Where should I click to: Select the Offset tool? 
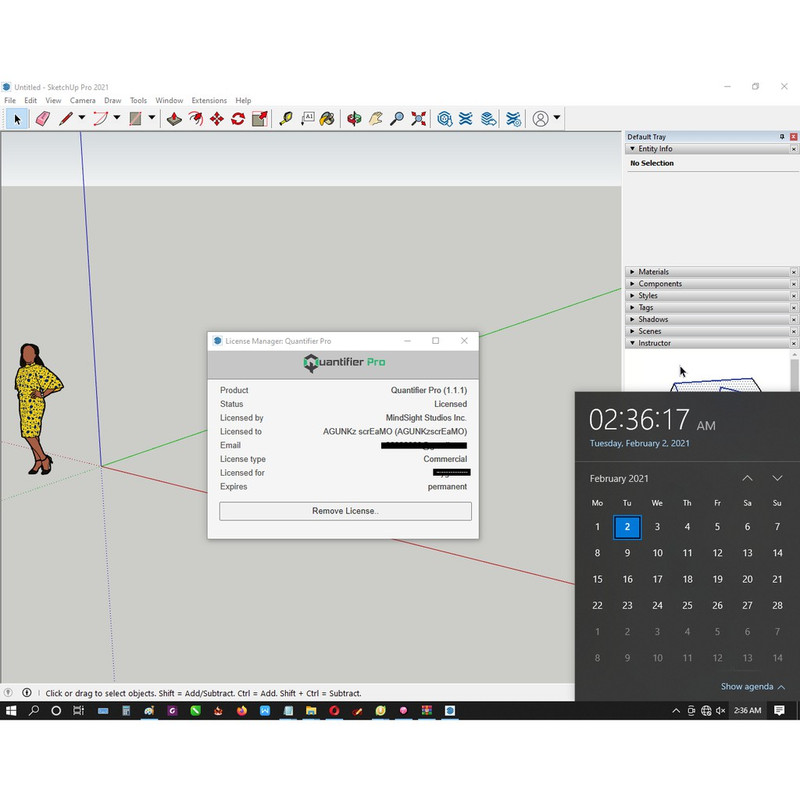click(x=195, y=119)
